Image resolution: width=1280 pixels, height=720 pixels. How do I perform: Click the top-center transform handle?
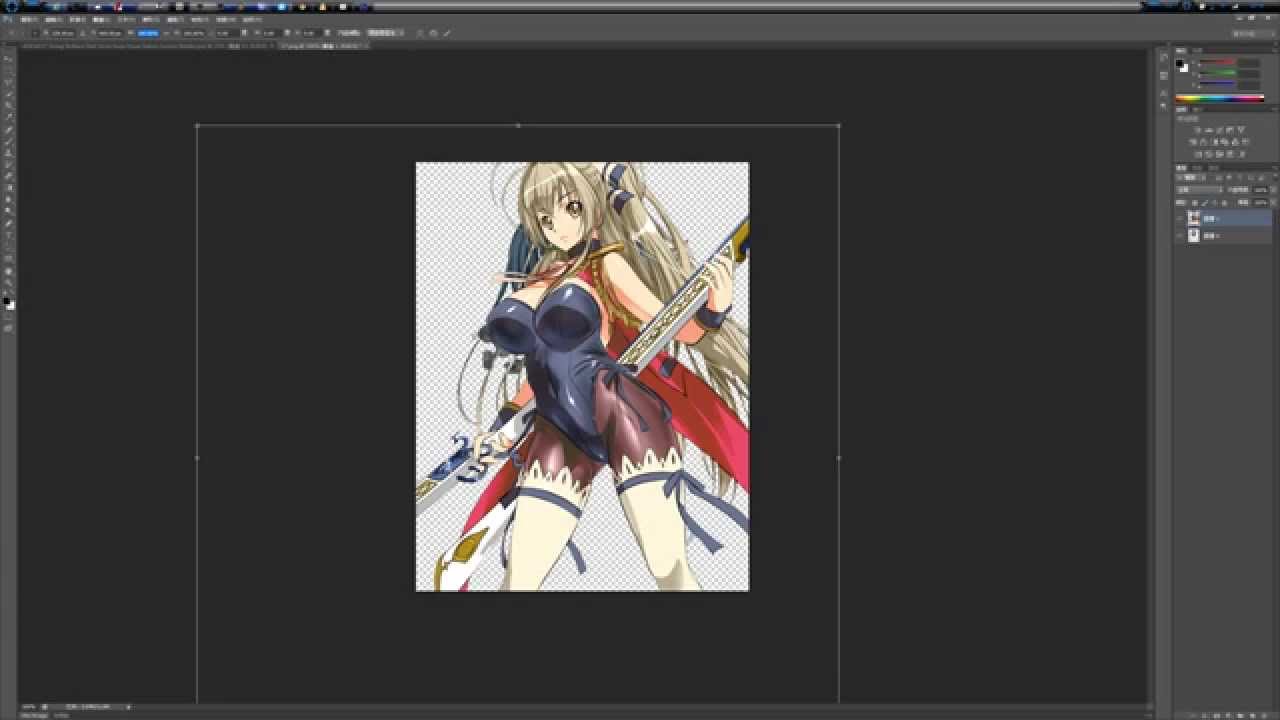518,125
